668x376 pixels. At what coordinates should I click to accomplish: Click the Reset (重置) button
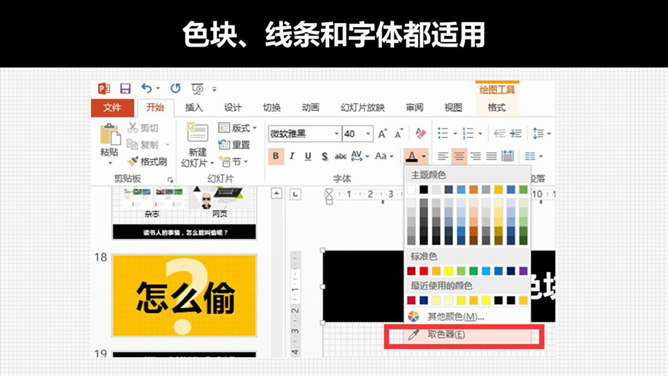pos(234,145)
